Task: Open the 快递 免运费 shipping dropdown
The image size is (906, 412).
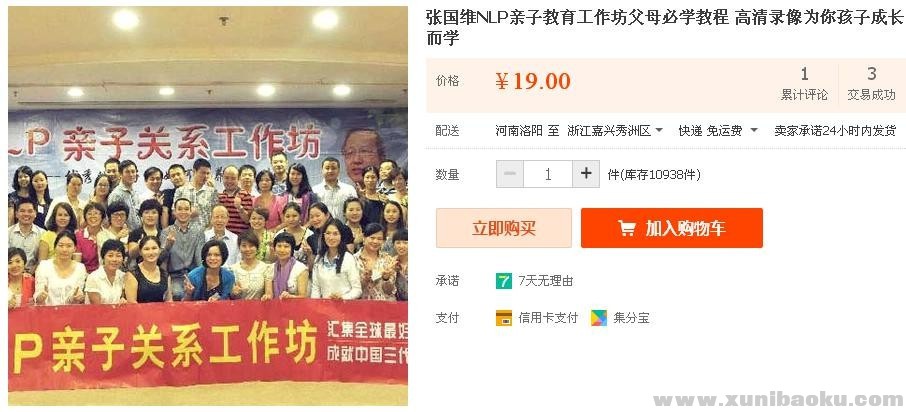Action: click(x=718, y=131)
